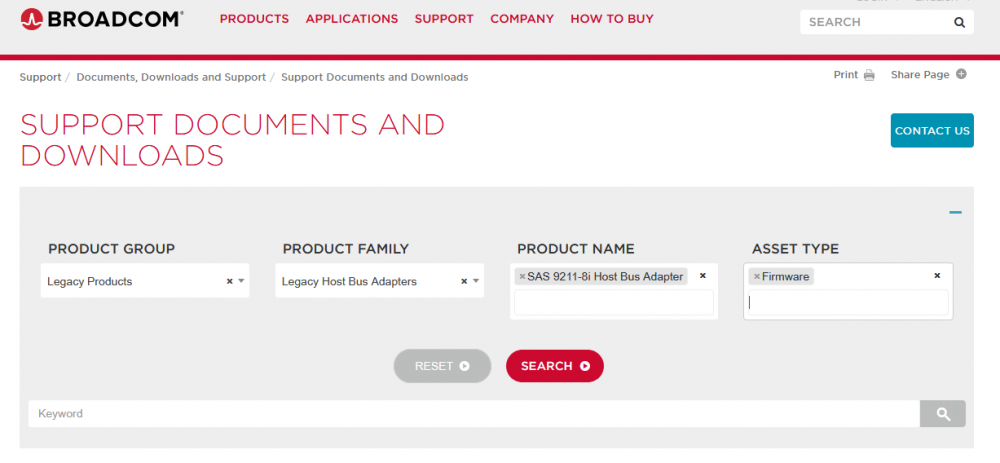Open the COMPANY menu
Image resolution: width=1000 pixels, height=463 pixels.
(x=522, y=19)
